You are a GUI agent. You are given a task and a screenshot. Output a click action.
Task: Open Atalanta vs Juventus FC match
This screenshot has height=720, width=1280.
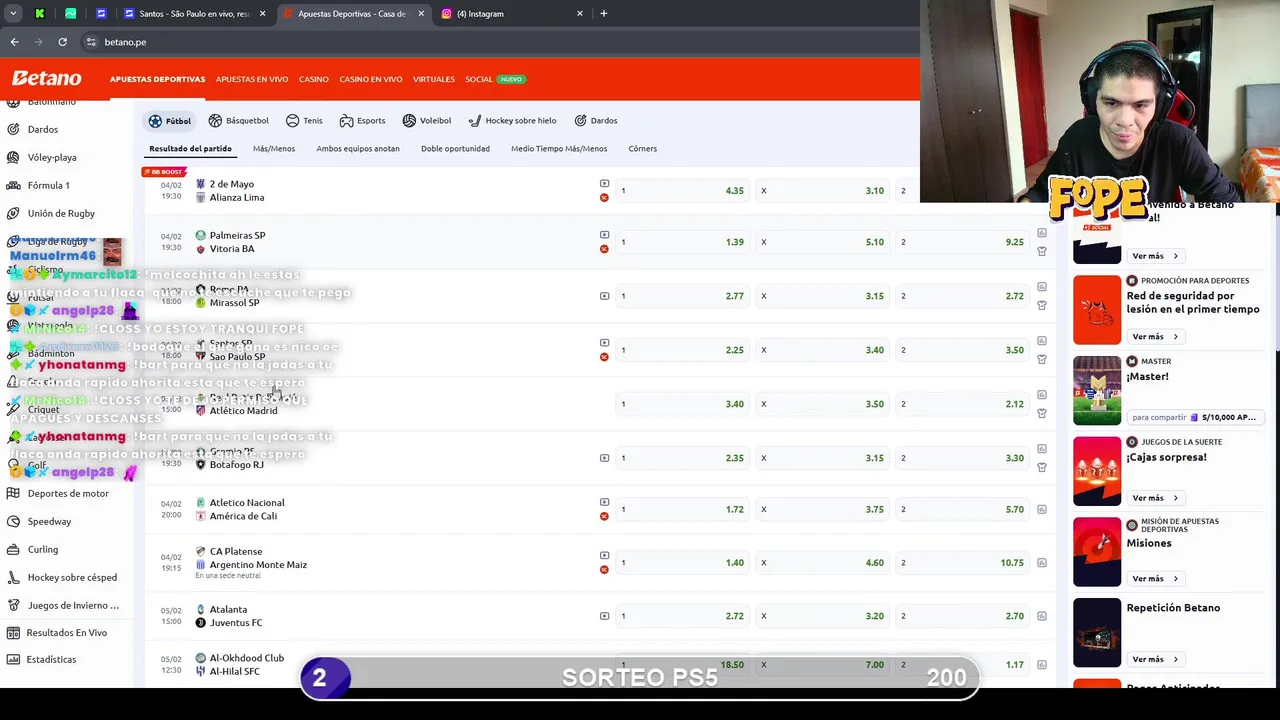(236, 616)
